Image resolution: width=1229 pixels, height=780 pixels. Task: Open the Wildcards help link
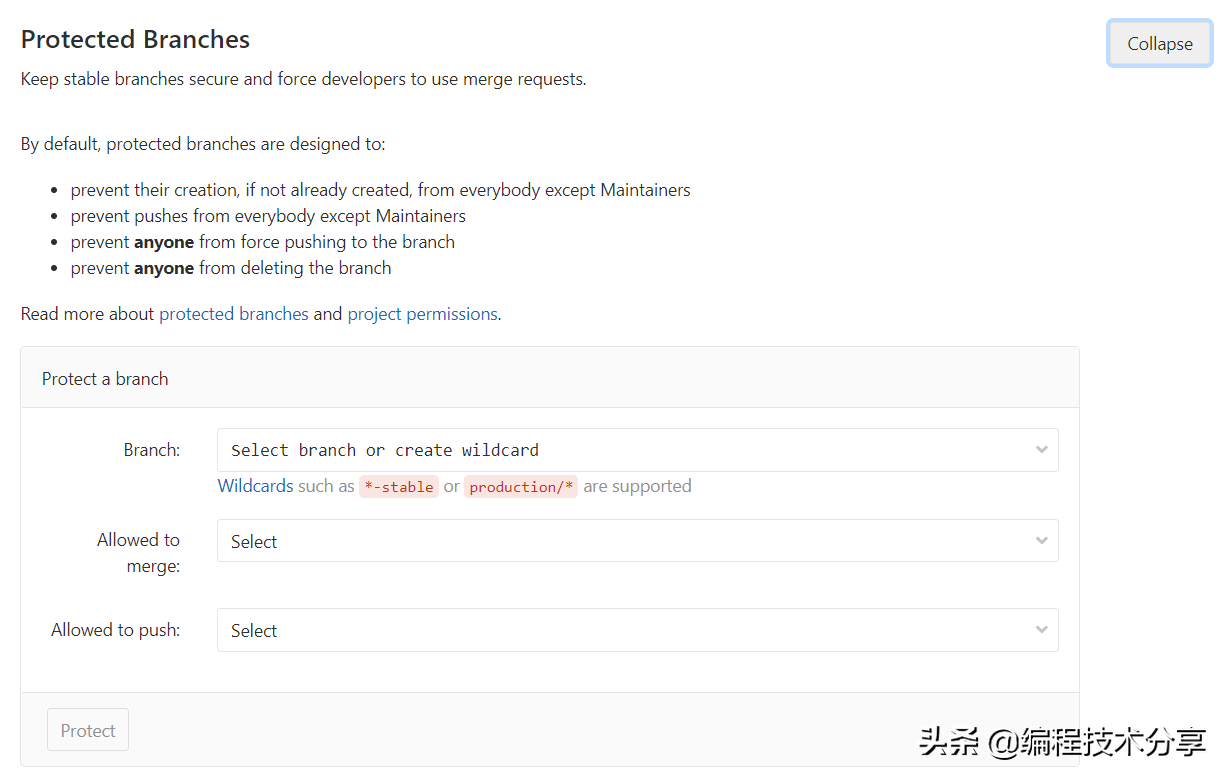[255, 486]
